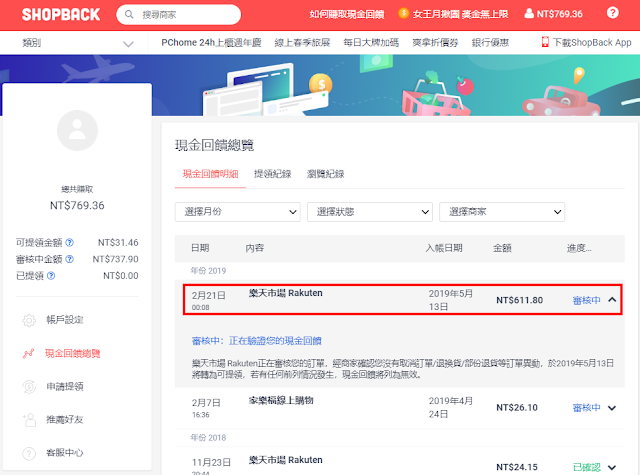Collapse the 2月21日 Rakuten row chevron
The width and height of the screenshot is (640, 475).
(612, 300)
